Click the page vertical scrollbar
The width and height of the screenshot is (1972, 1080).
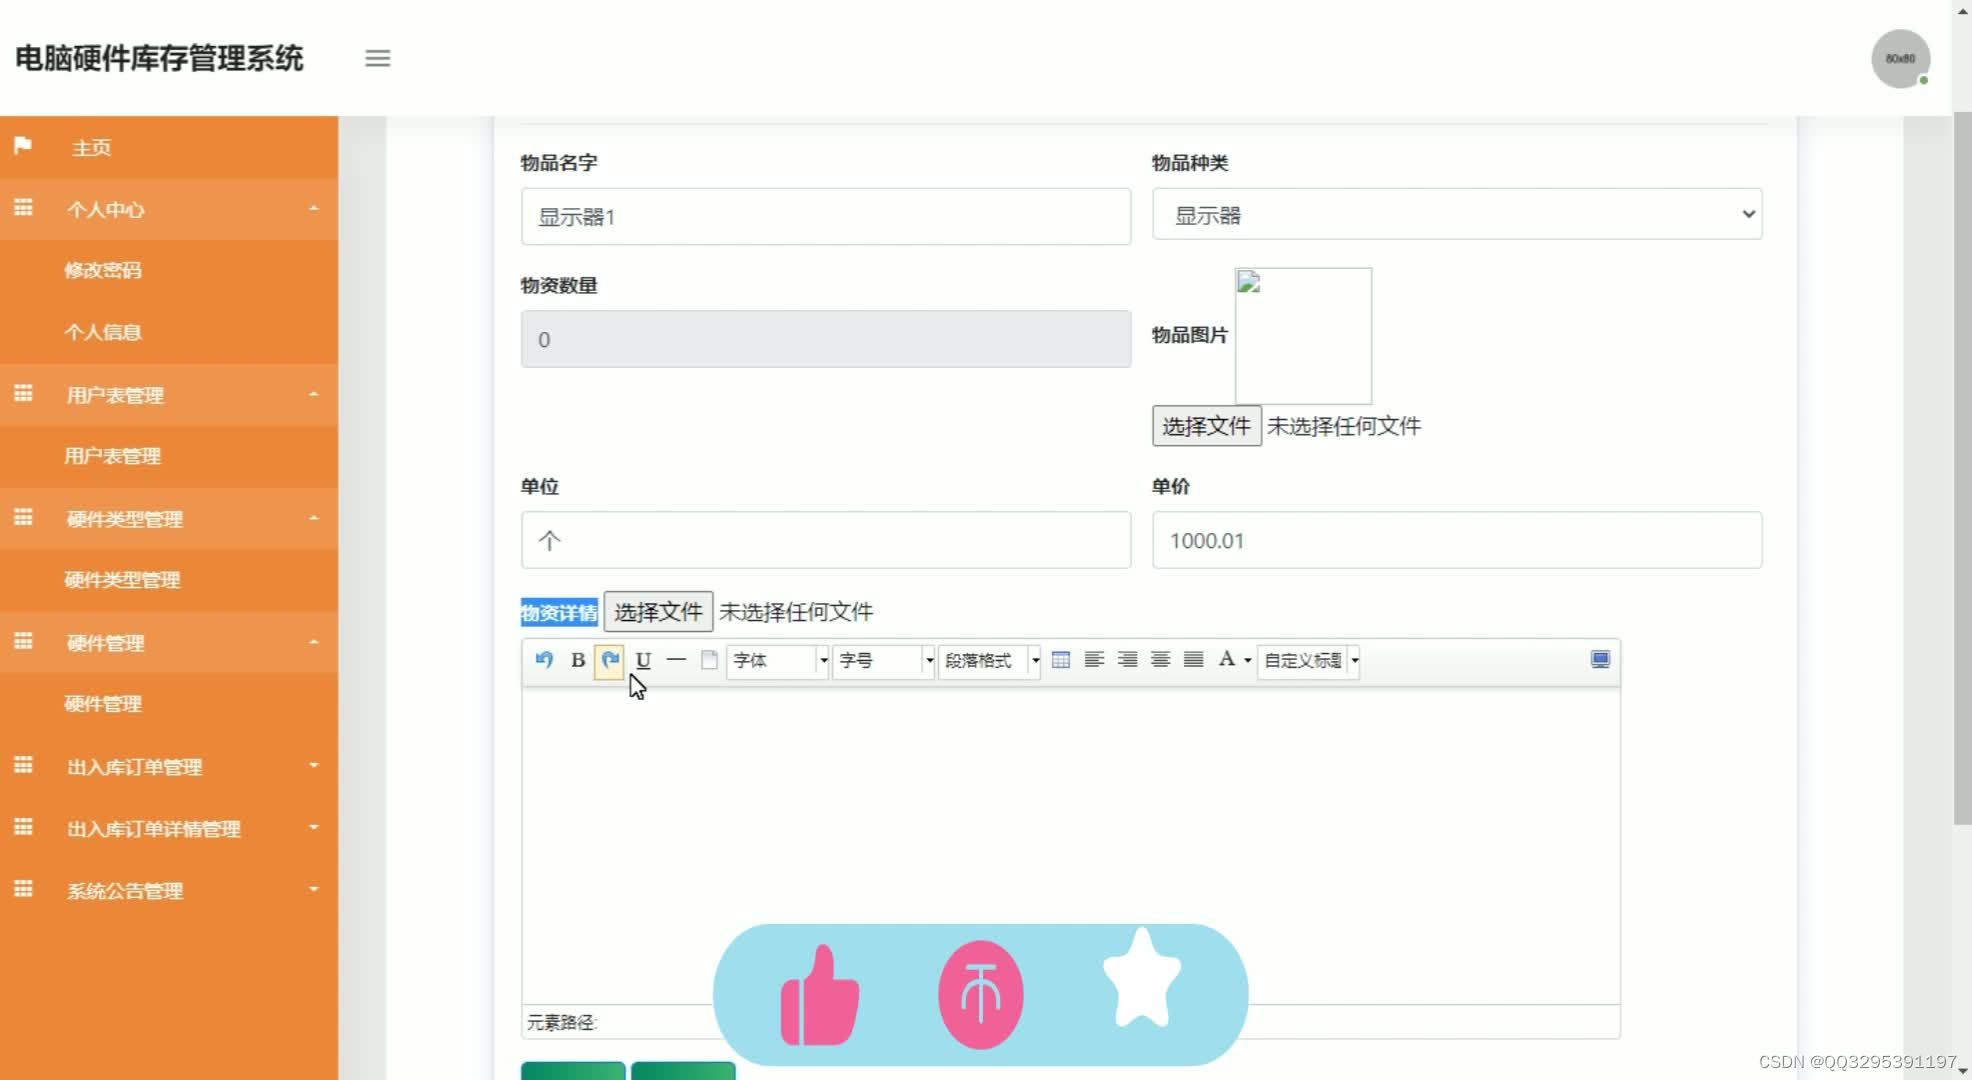click(x=1962, y=470)
